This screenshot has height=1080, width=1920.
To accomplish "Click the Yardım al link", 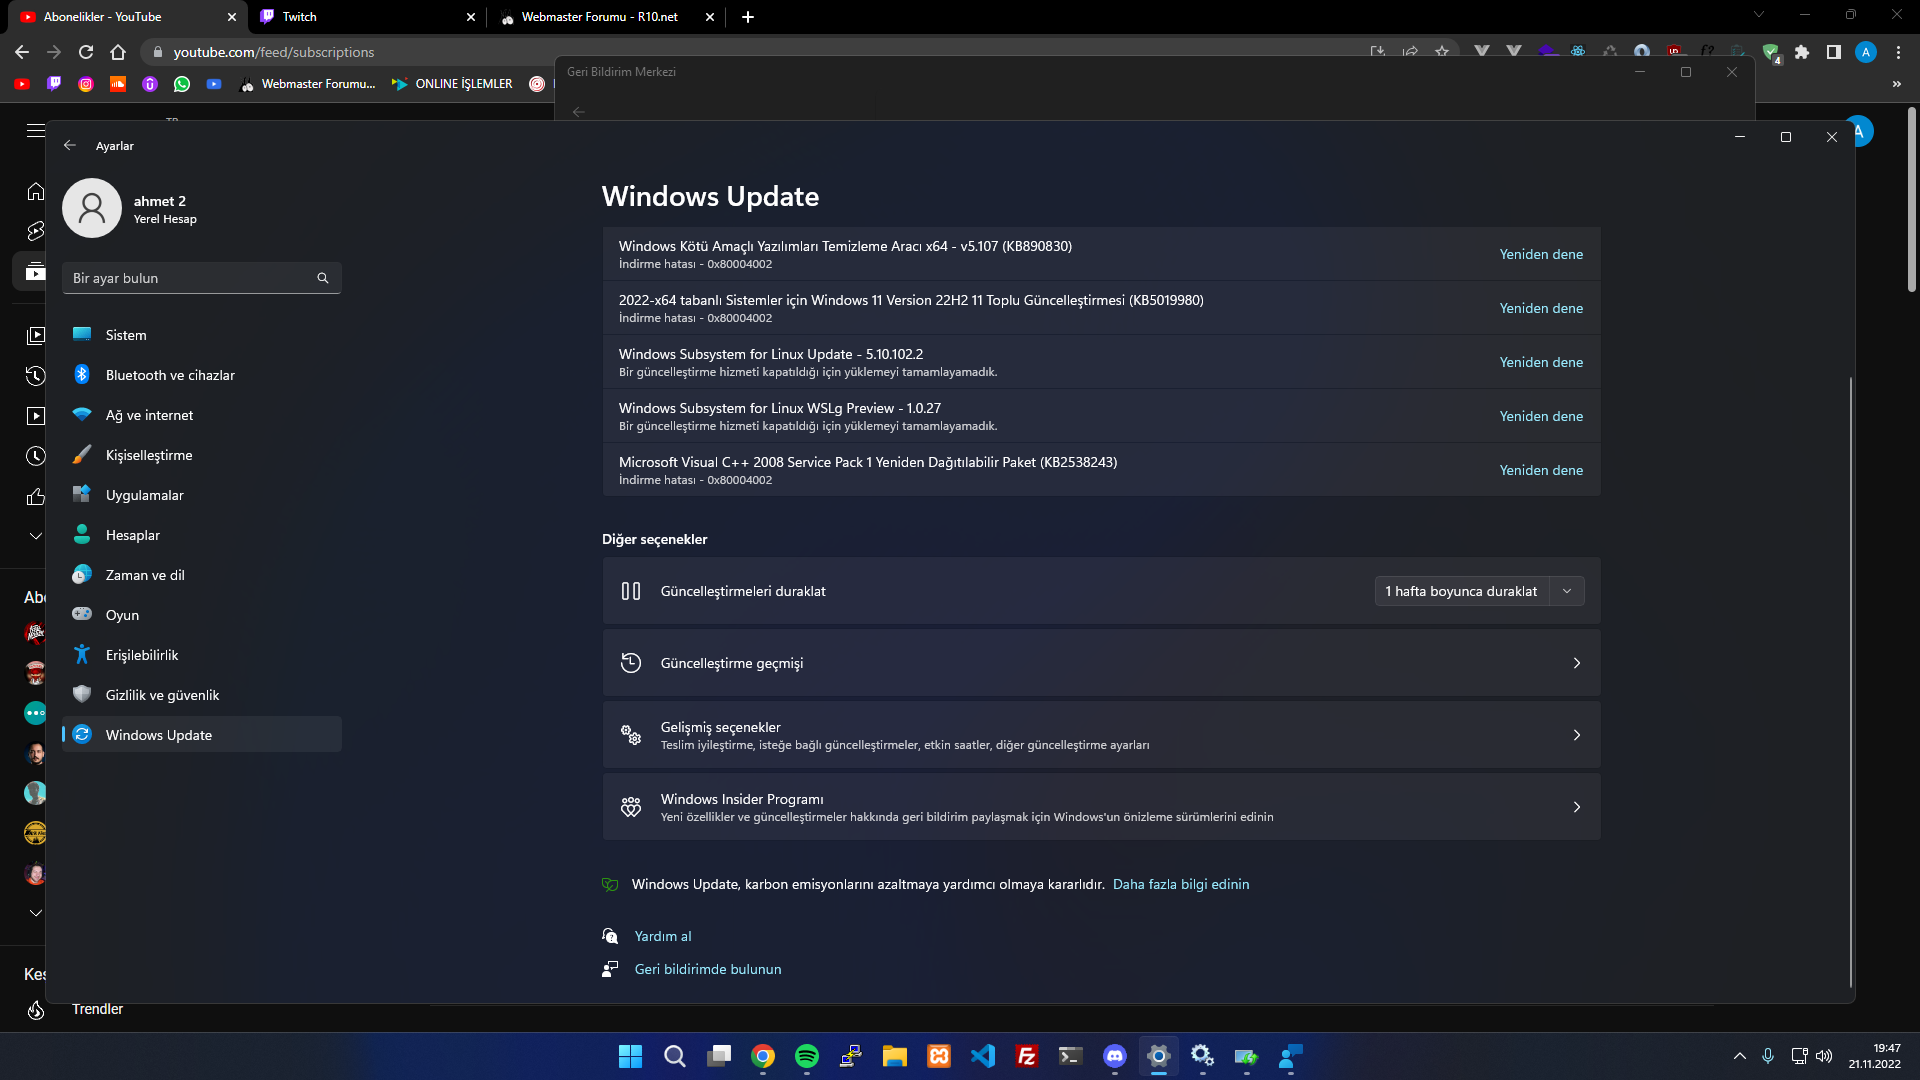I will point(663,936).
